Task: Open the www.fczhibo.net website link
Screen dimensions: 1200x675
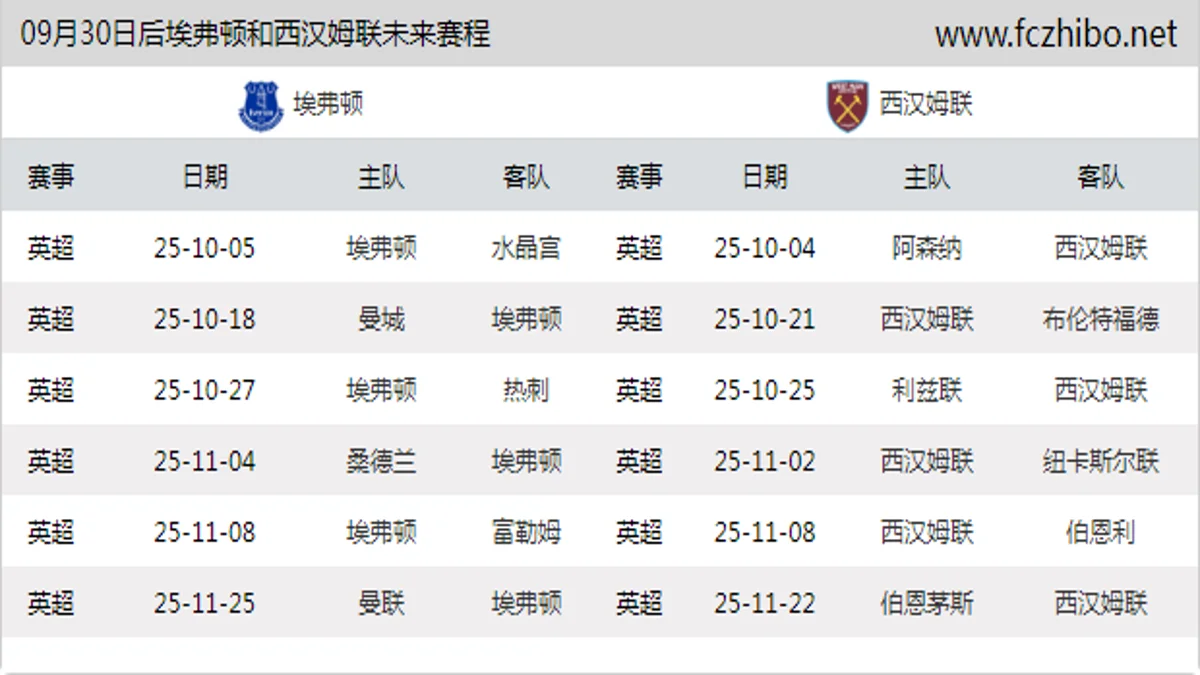Action: click(x=1055, y=34)
